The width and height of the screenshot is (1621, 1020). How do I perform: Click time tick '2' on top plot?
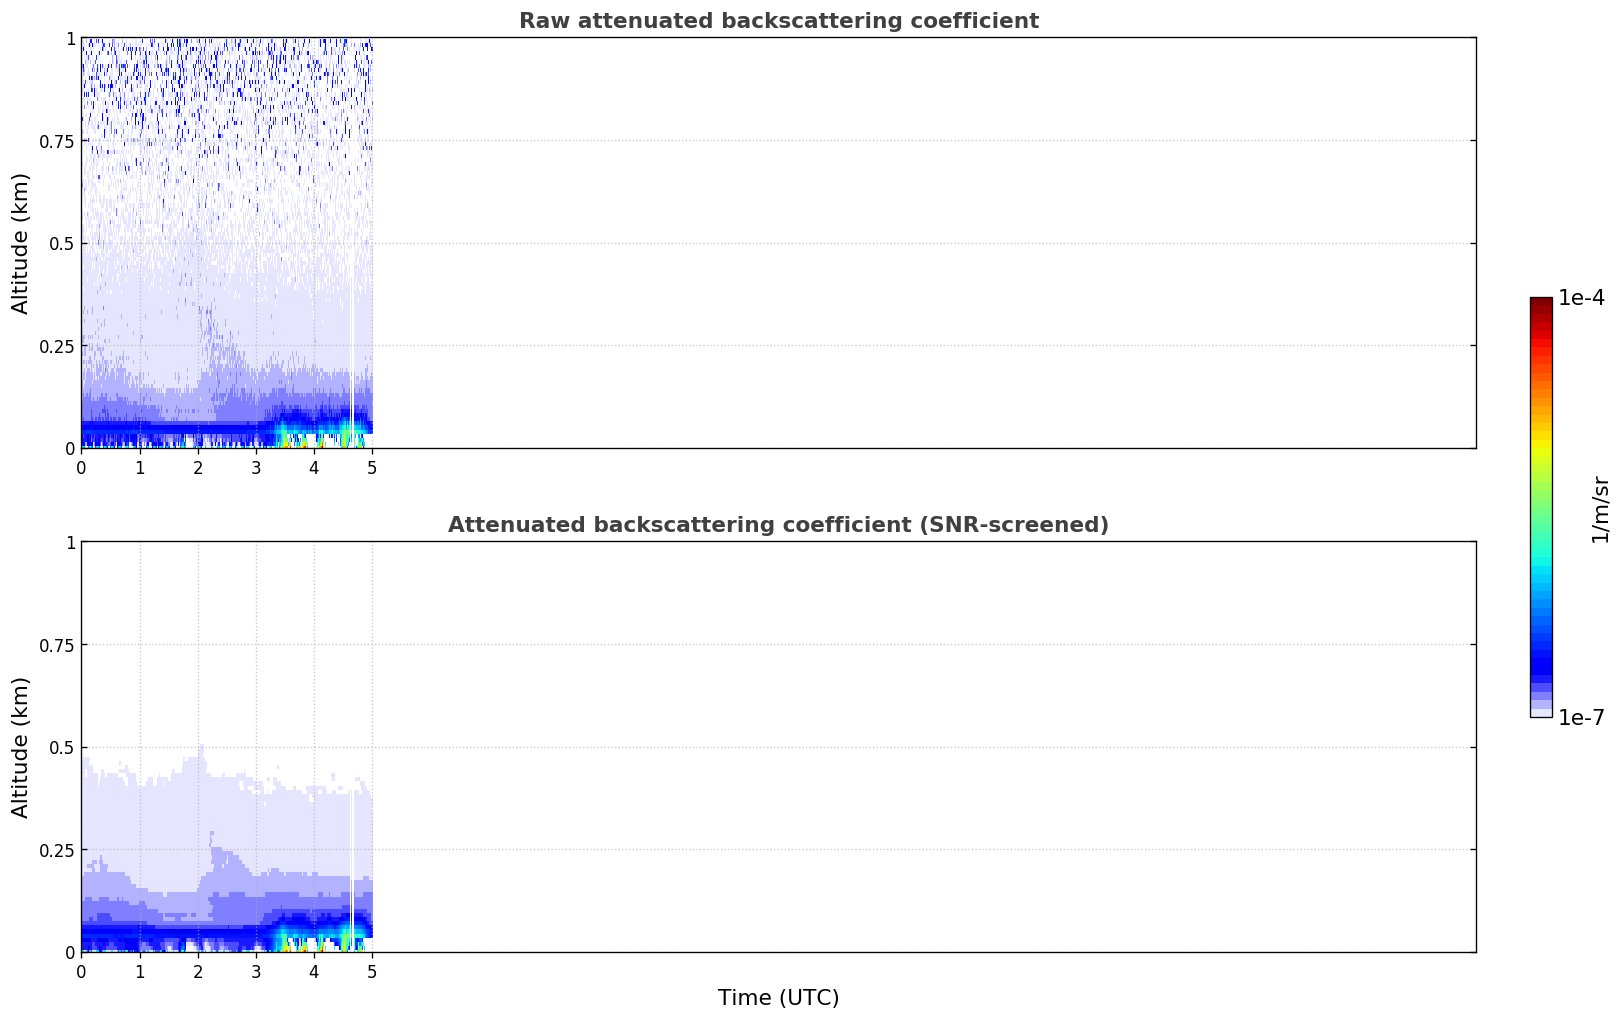198,467
